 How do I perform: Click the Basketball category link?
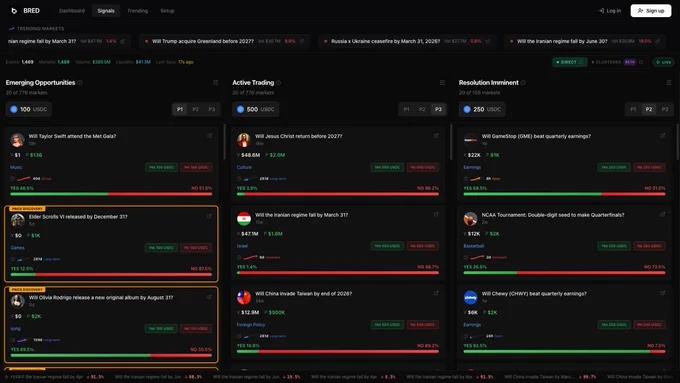pos(474,246)
